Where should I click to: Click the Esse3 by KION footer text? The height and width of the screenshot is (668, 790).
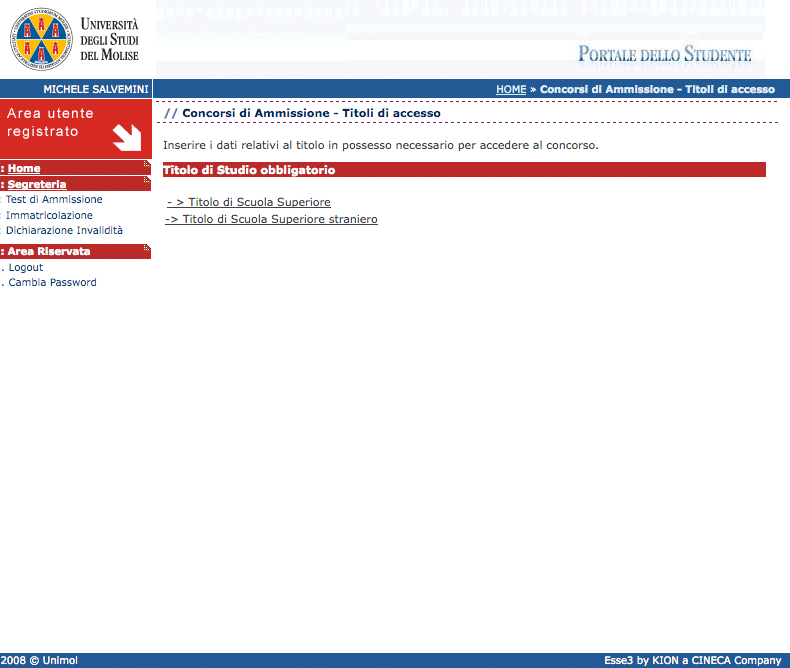click(x=693, y=660)
